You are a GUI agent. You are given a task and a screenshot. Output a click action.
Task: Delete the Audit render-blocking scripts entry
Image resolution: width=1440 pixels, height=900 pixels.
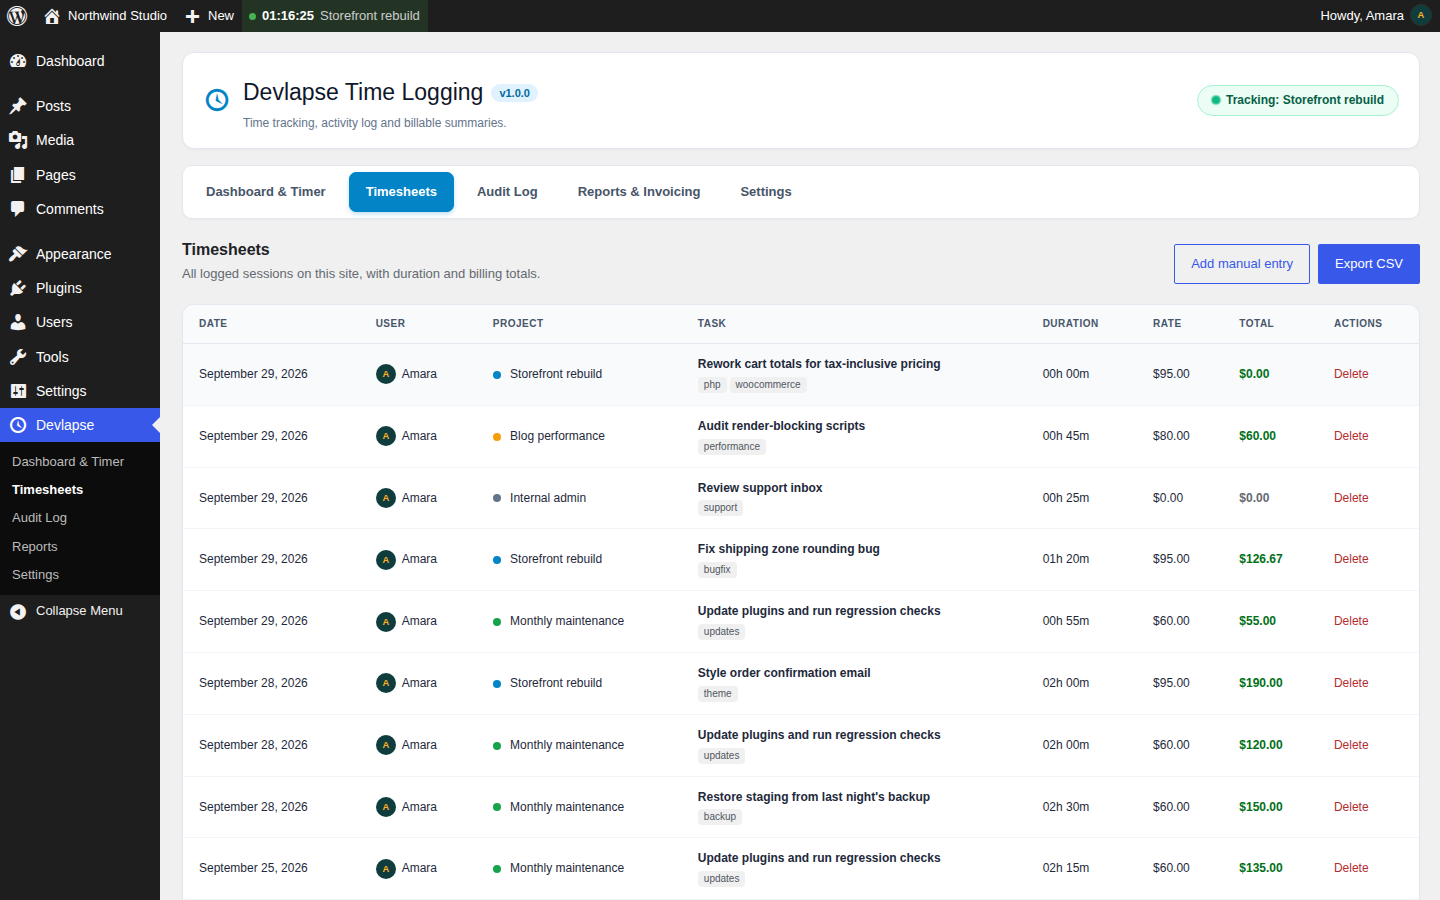pyautogui.click(x=1351, y=436)
